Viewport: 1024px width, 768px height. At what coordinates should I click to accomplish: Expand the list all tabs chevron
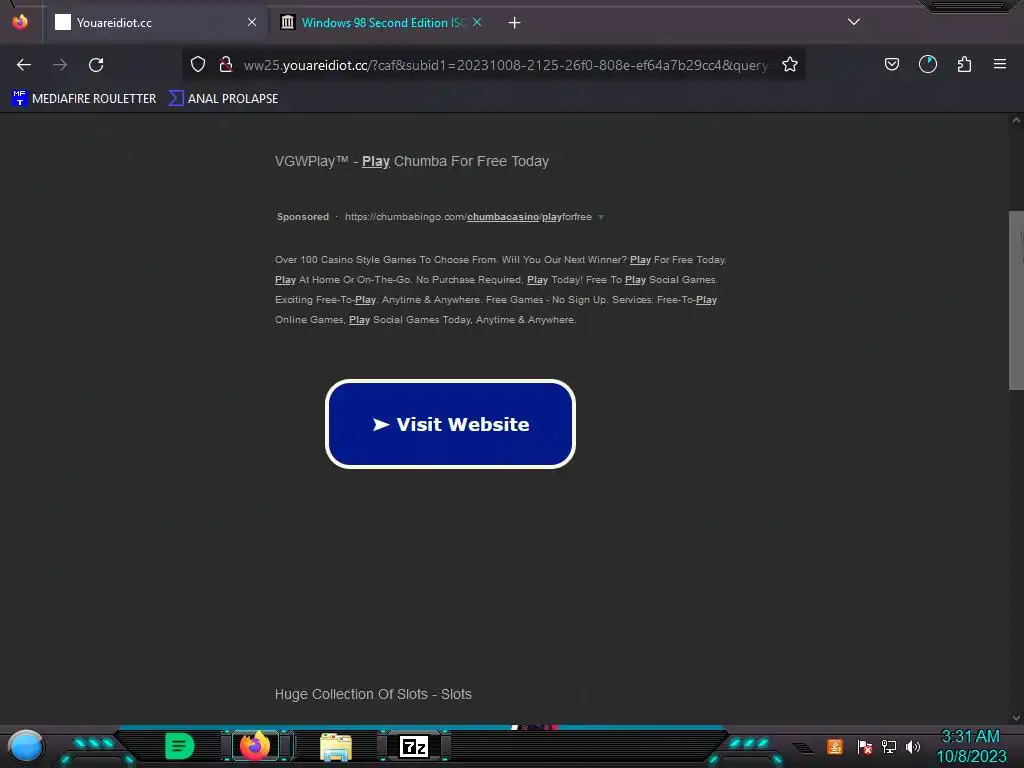pyautogui.click(x=854, y=22)
